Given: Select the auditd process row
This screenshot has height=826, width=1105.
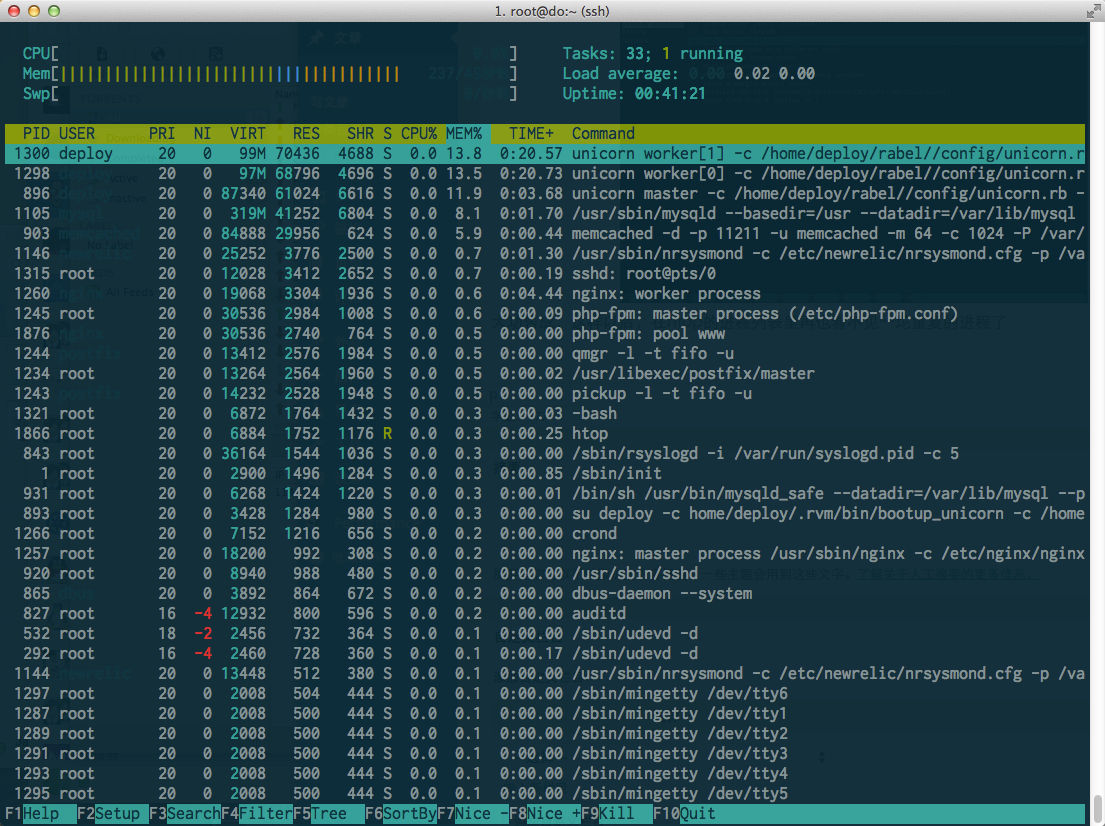Looking at the screenshot, I should (x=545, y=613).
